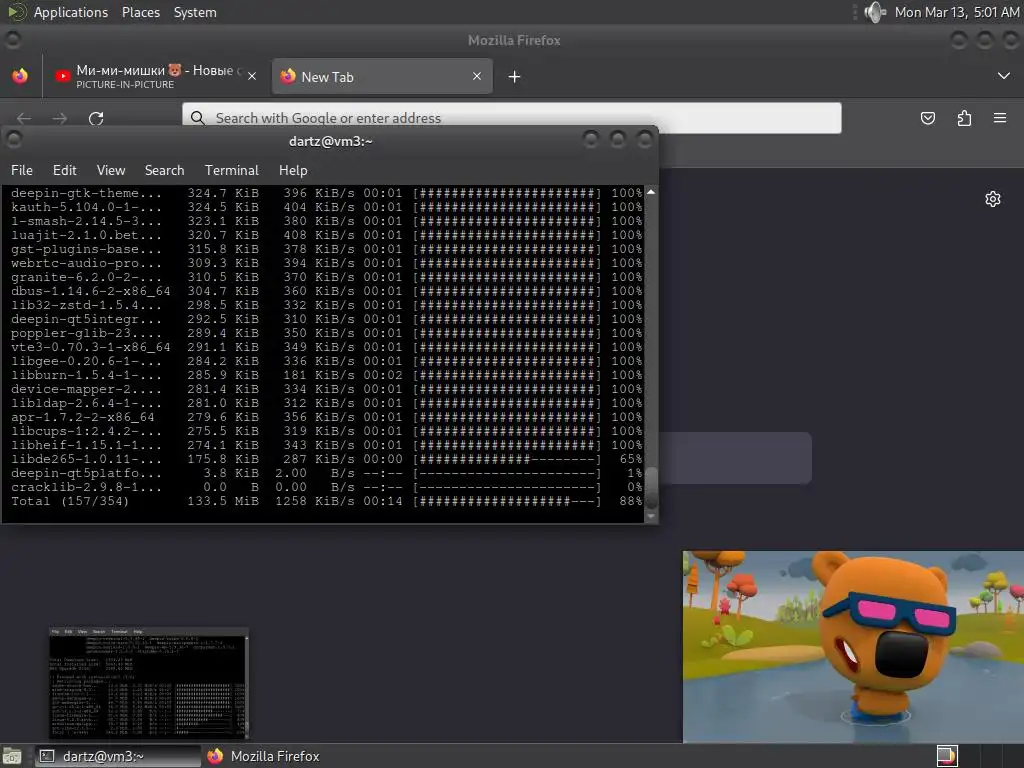This screenshot has width=1024, height=768.
Task: Open the Extensions puzzle icon
Action: pos(965,118)
